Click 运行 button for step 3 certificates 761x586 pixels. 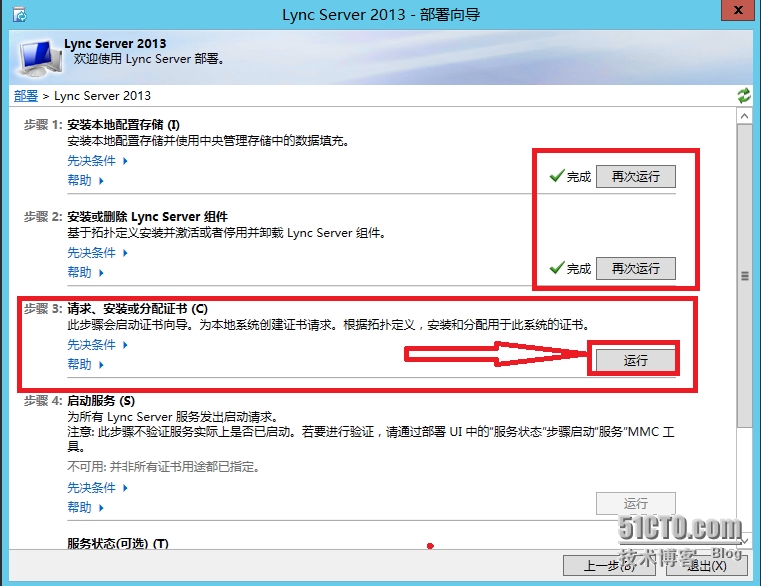[x=635, y=360]
